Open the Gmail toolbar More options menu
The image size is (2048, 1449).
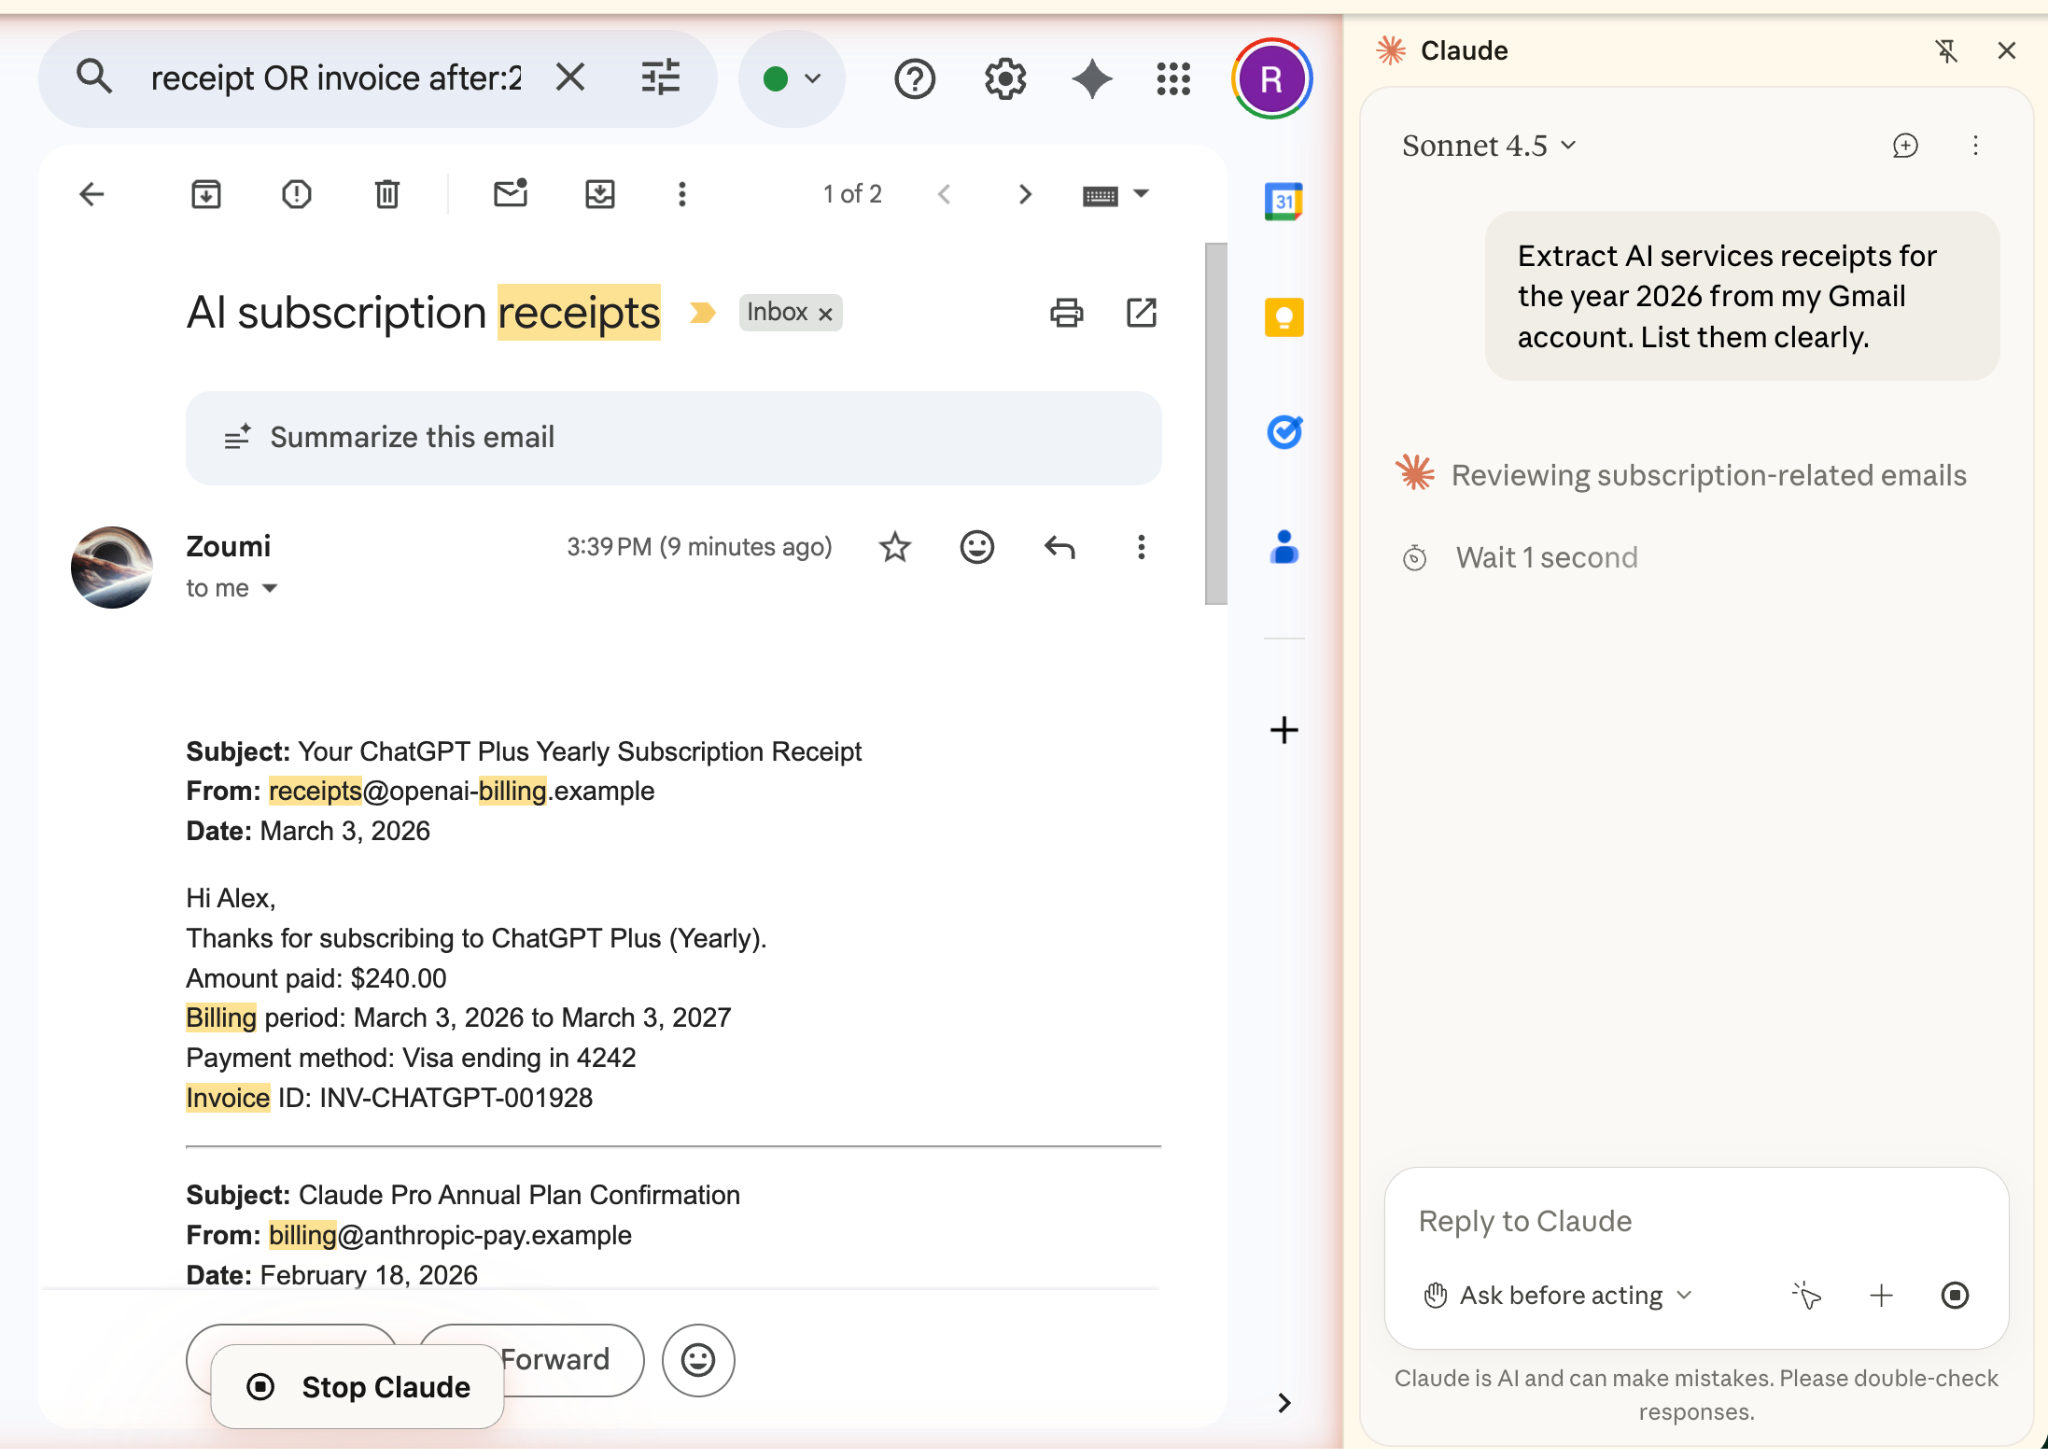point(682,194)
